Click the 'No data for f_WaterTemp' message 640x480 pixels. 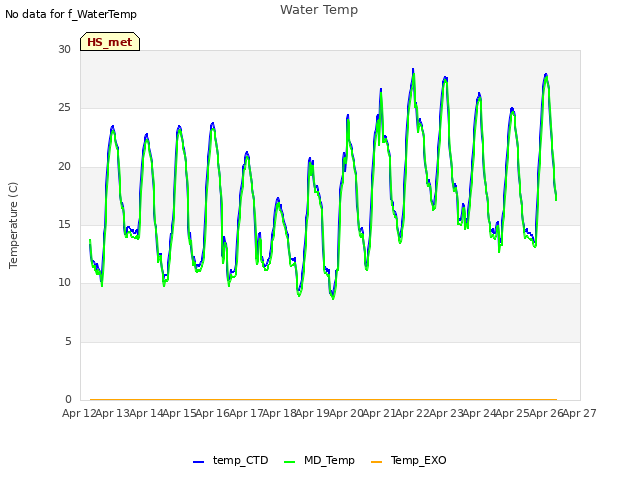71,14
